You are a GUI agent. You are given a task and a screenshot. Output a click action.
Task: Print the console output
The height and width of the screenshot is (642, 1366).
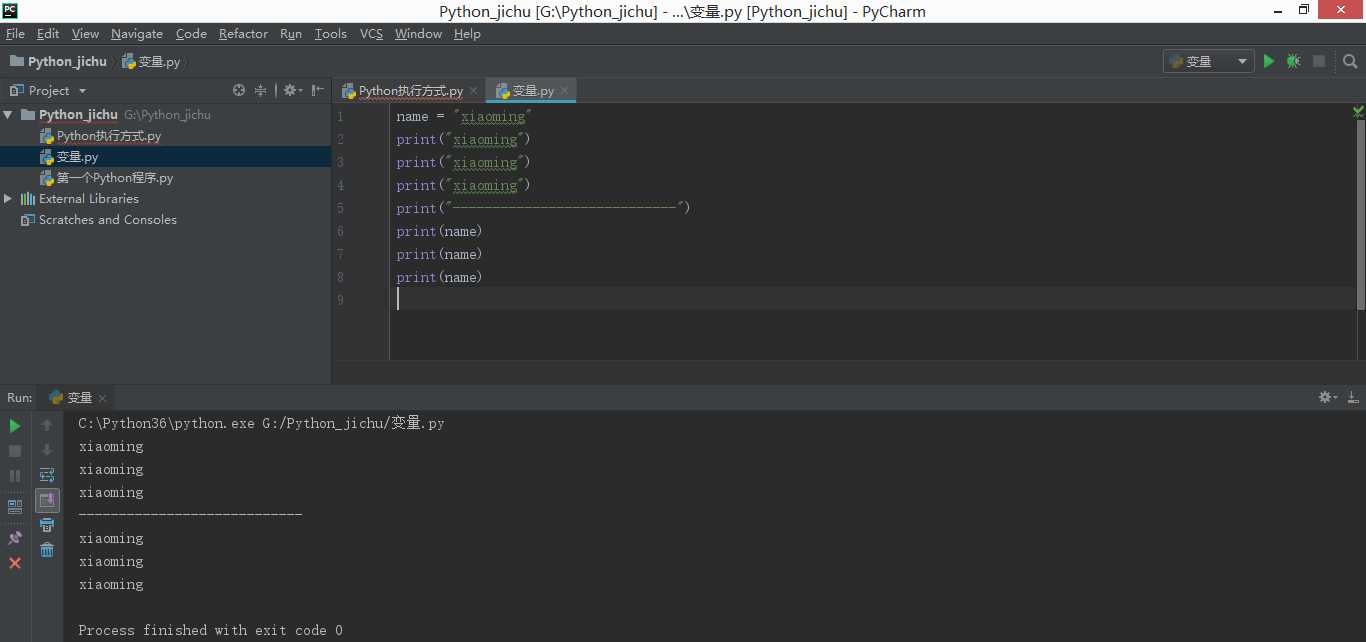(47, 525)
